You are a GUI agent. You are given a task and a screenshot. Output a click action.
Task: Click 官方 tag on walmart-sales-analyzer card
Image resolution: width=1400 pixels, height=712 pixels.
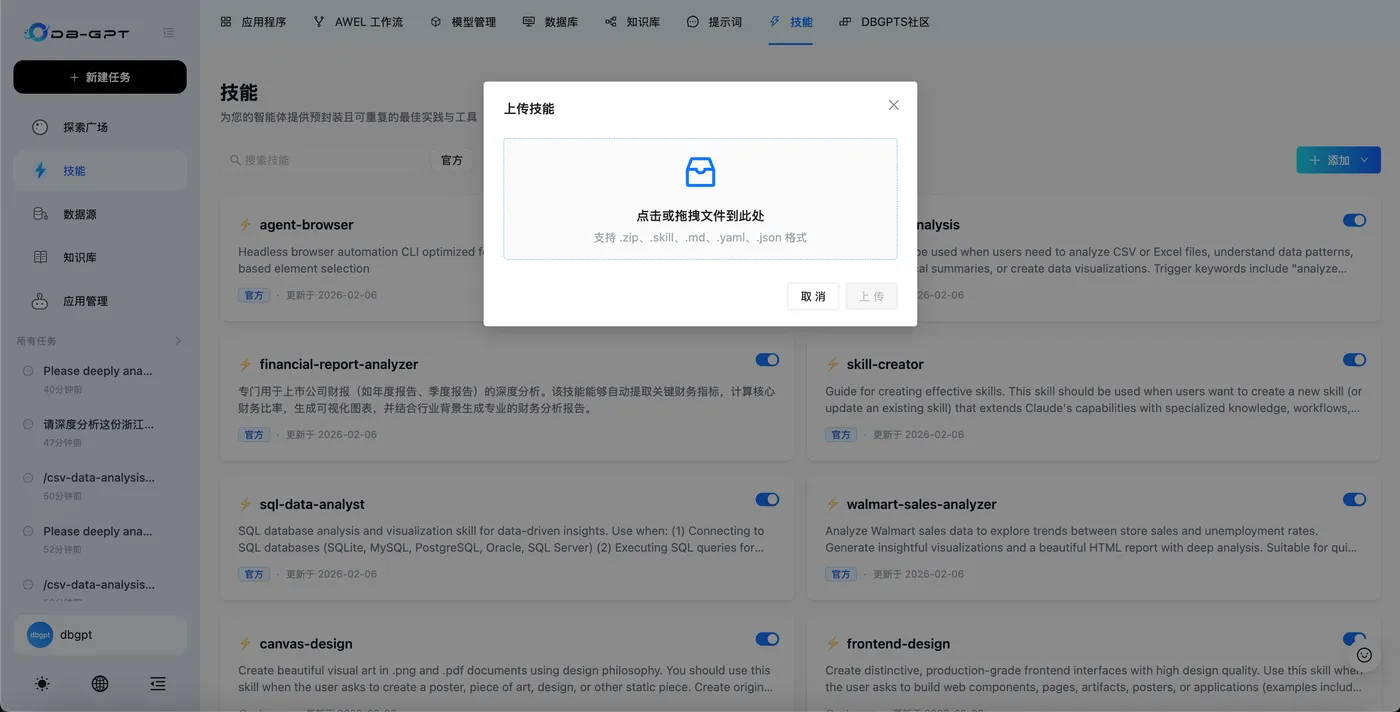(841, 575)
